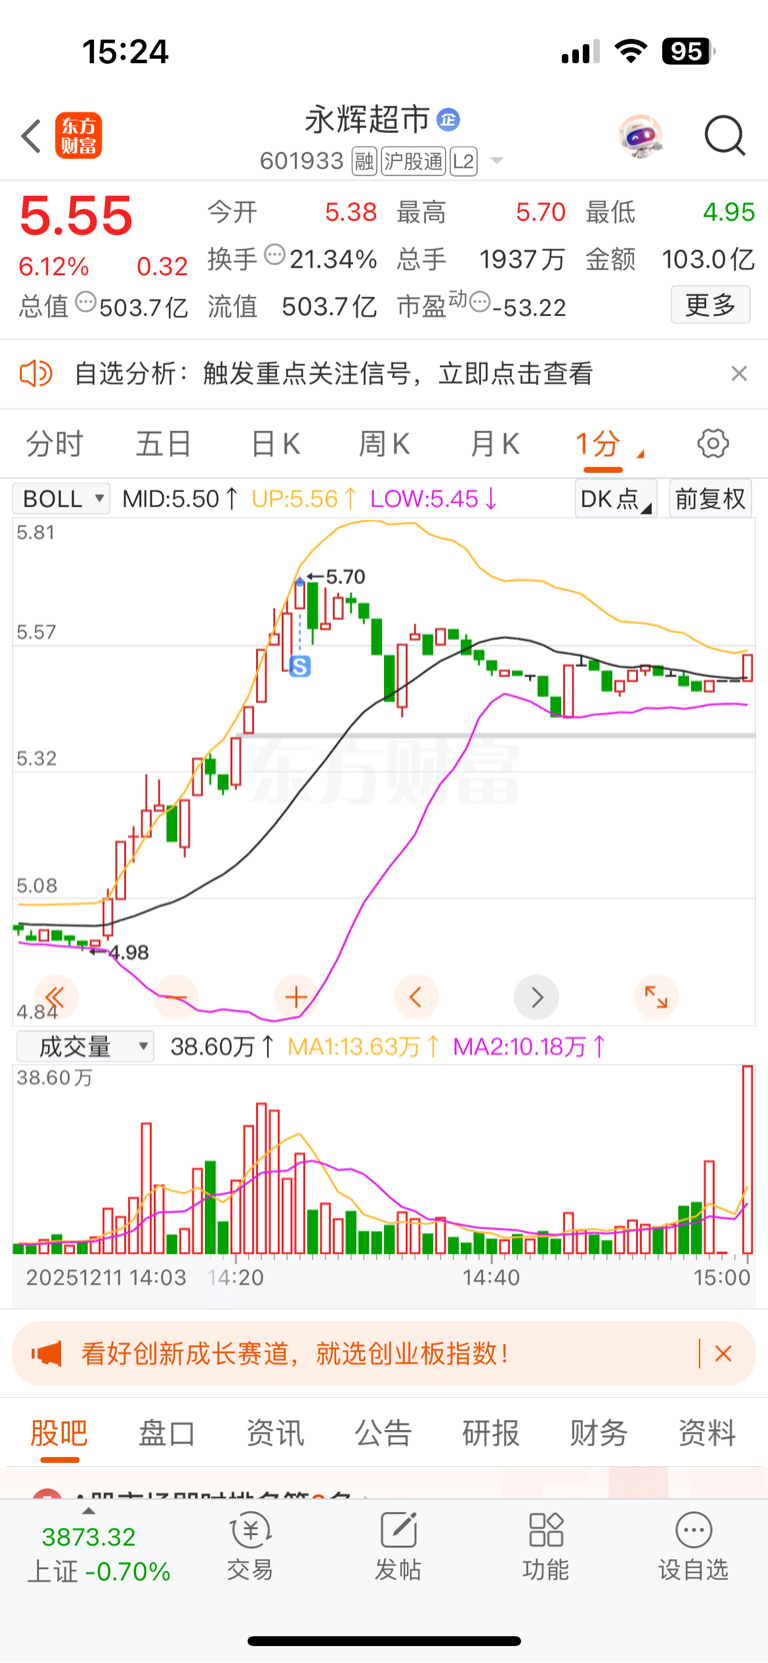
Task: Expand the 上证 index ticker arrow
Action: 89,1511
